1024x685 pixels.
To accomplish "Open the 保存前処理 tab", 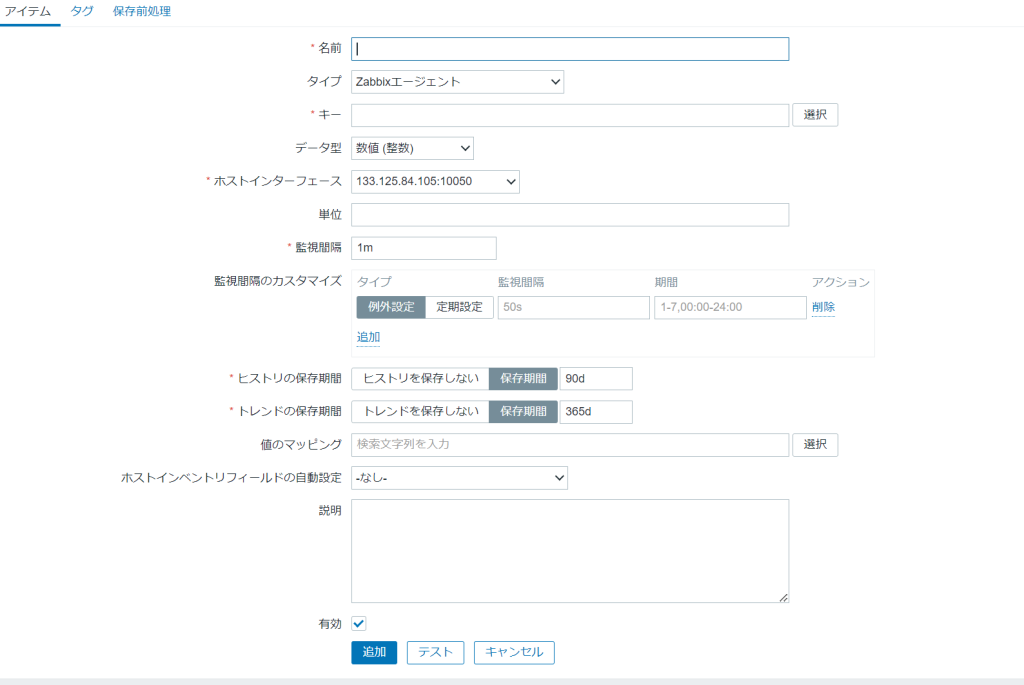I will (142, 11).
